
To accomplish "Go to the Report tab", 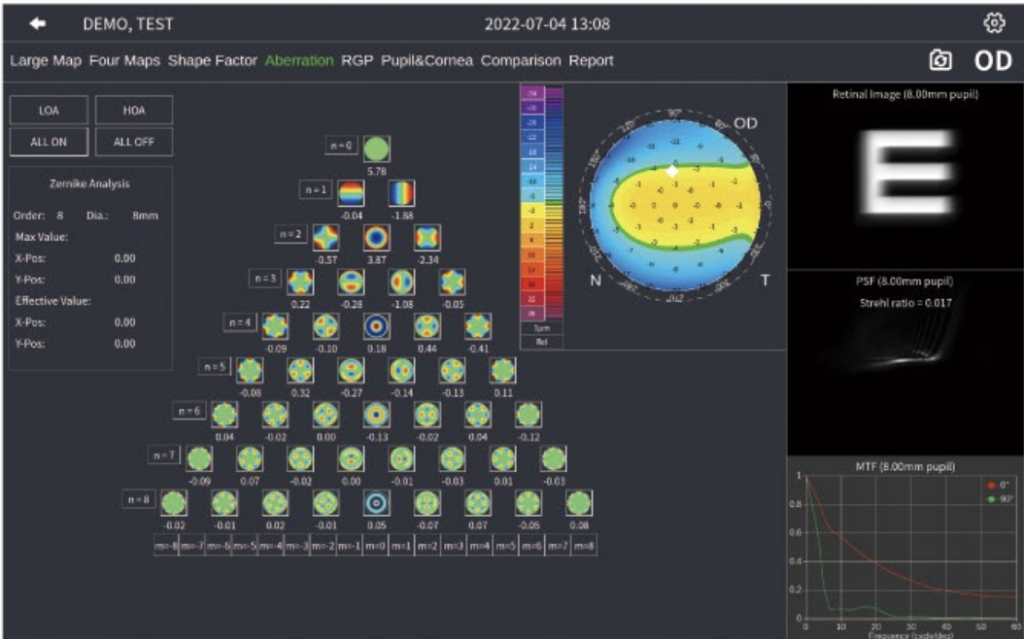I will click(591, 61).
